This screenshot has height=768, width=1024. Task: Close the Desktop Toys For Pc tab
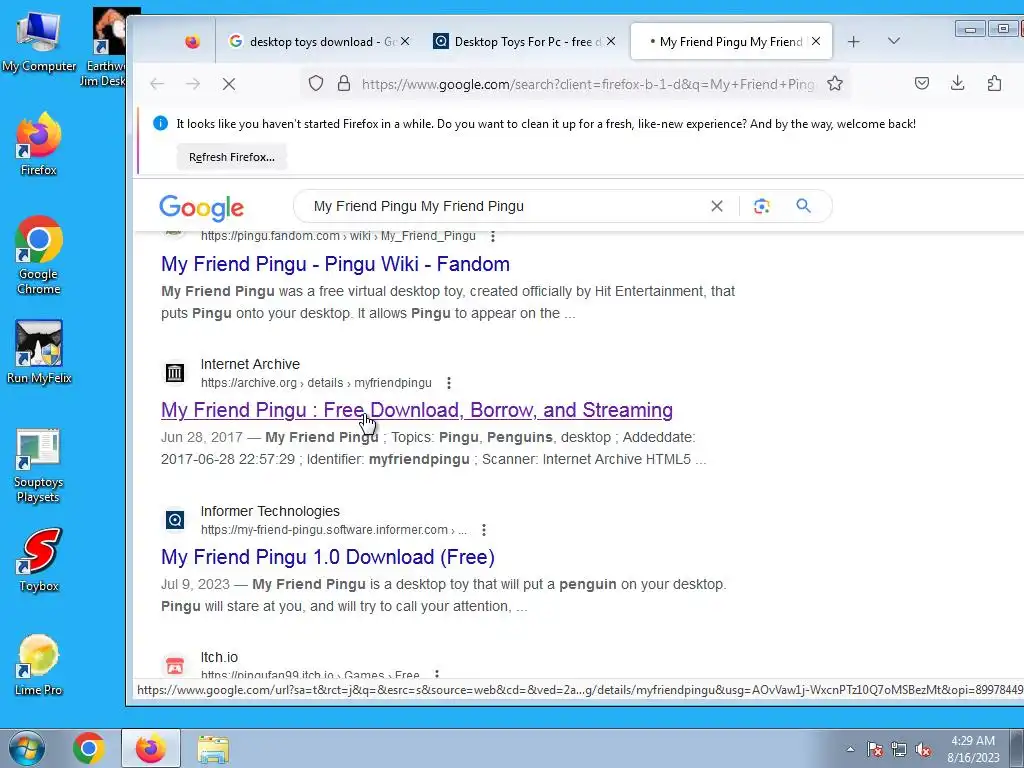(x=611, y=41)
